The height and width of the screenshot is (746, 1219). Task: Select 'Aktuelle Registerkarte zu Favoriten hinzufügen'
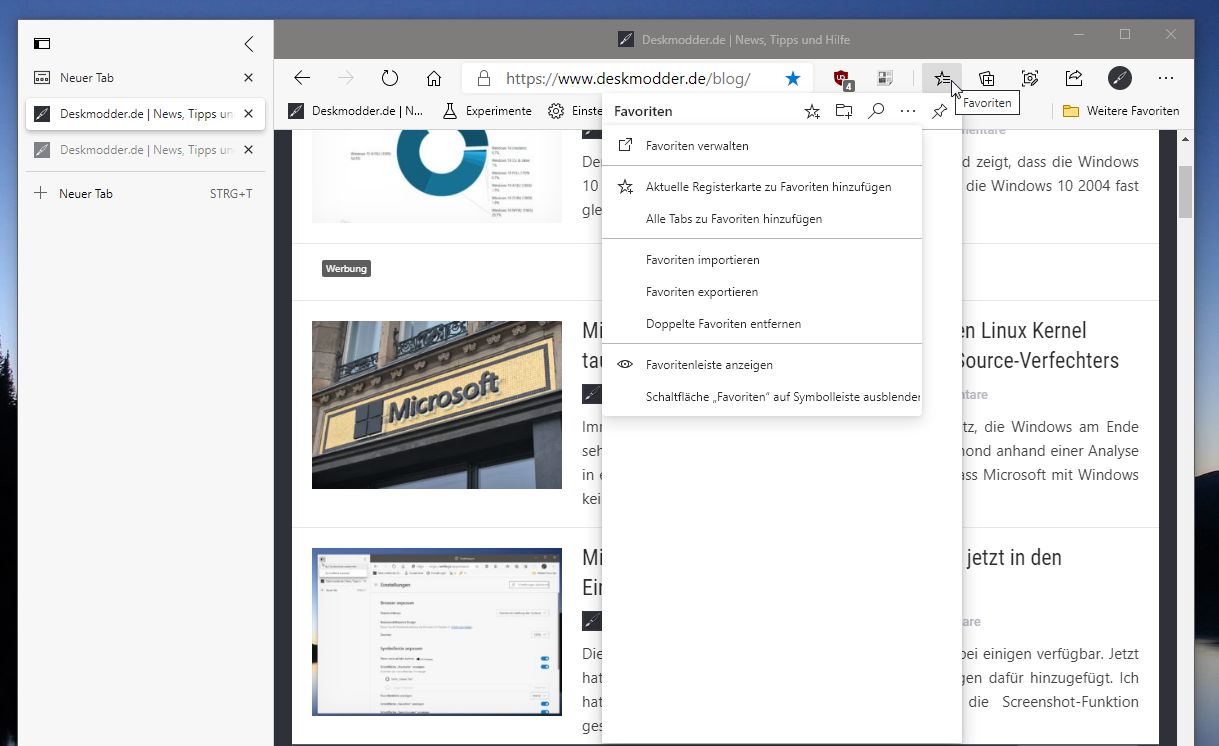click(762, 187)
